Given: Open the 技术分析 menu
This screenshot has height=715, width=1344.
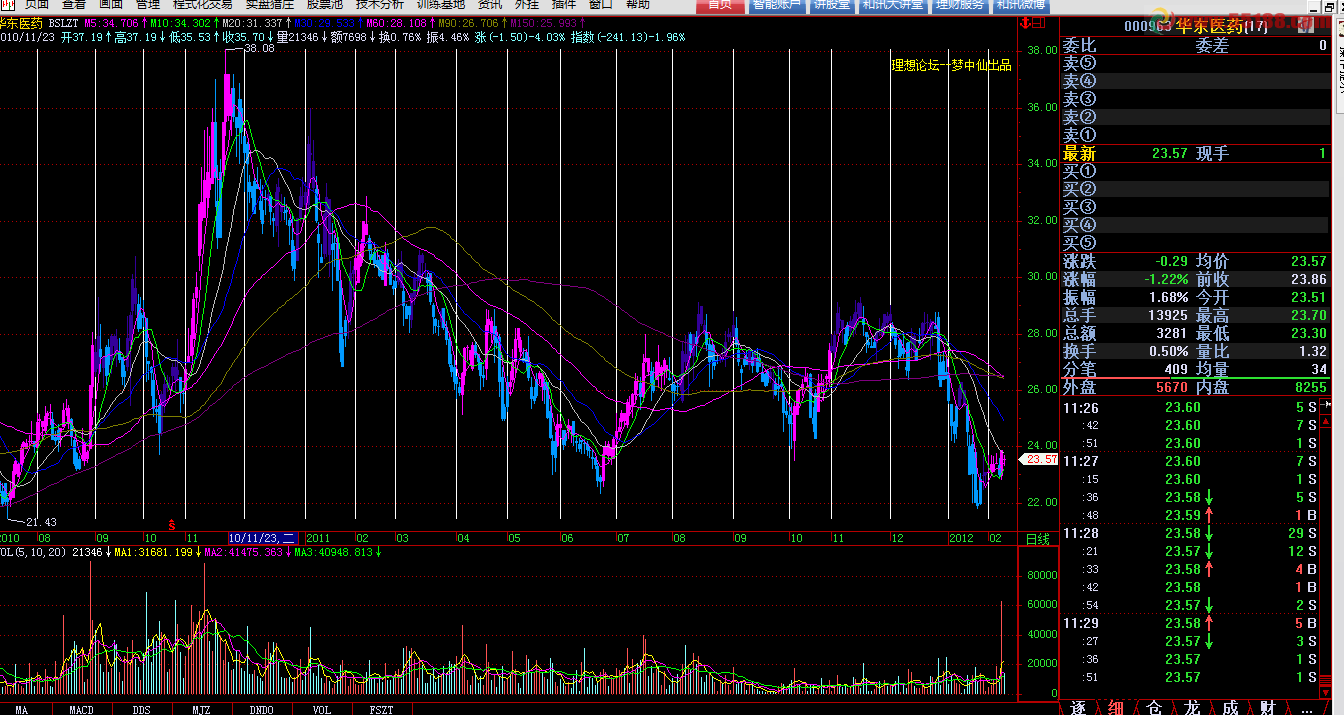Looking at the screenshot, I should 380,5.
